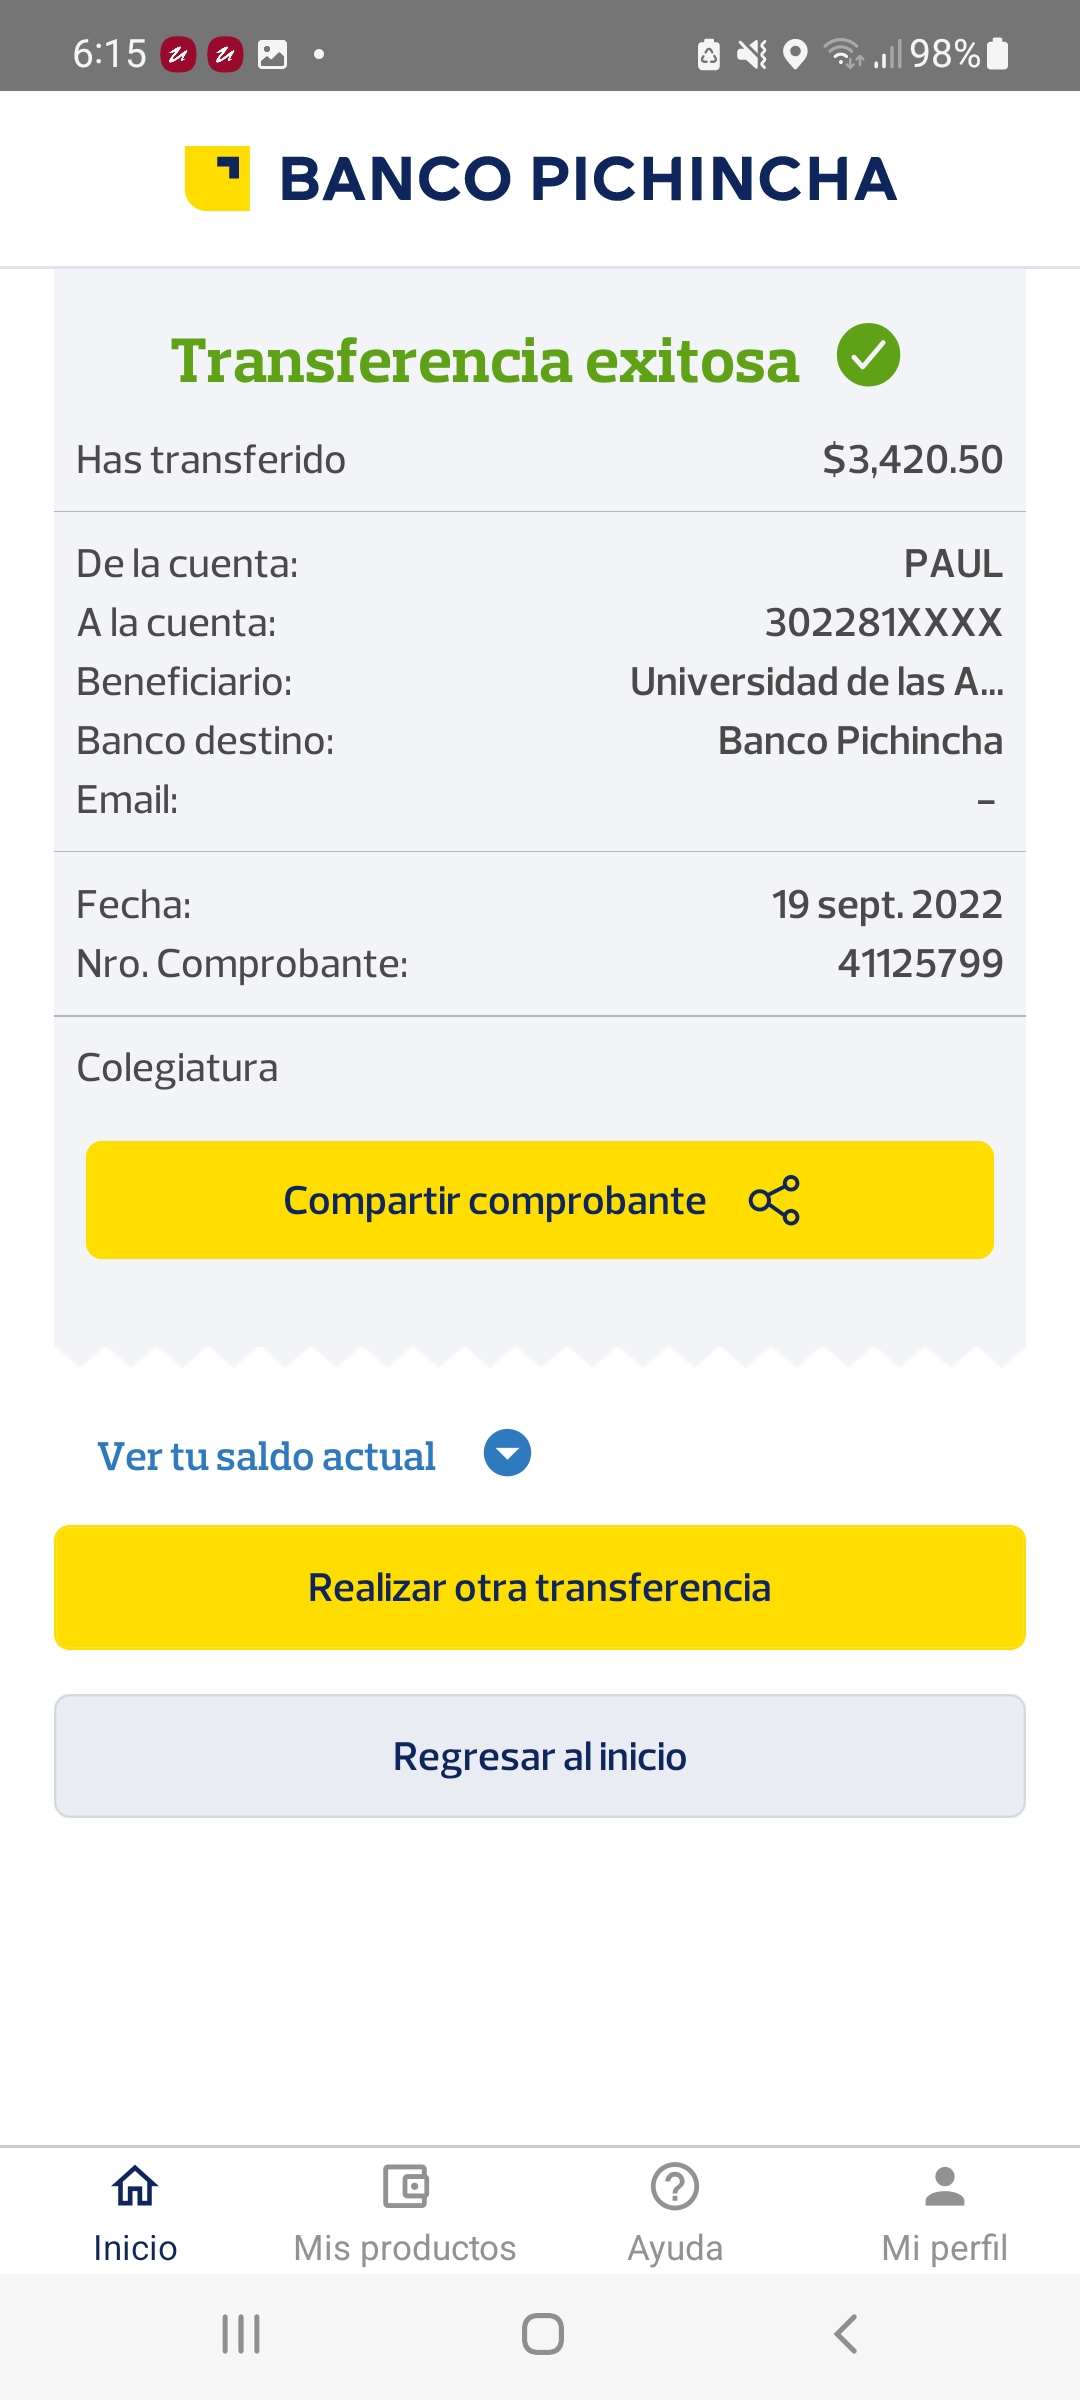Open the Ayuda question mark icon
The height and width of the screenshot is (2400, 1080).
tap(675, 2186)
